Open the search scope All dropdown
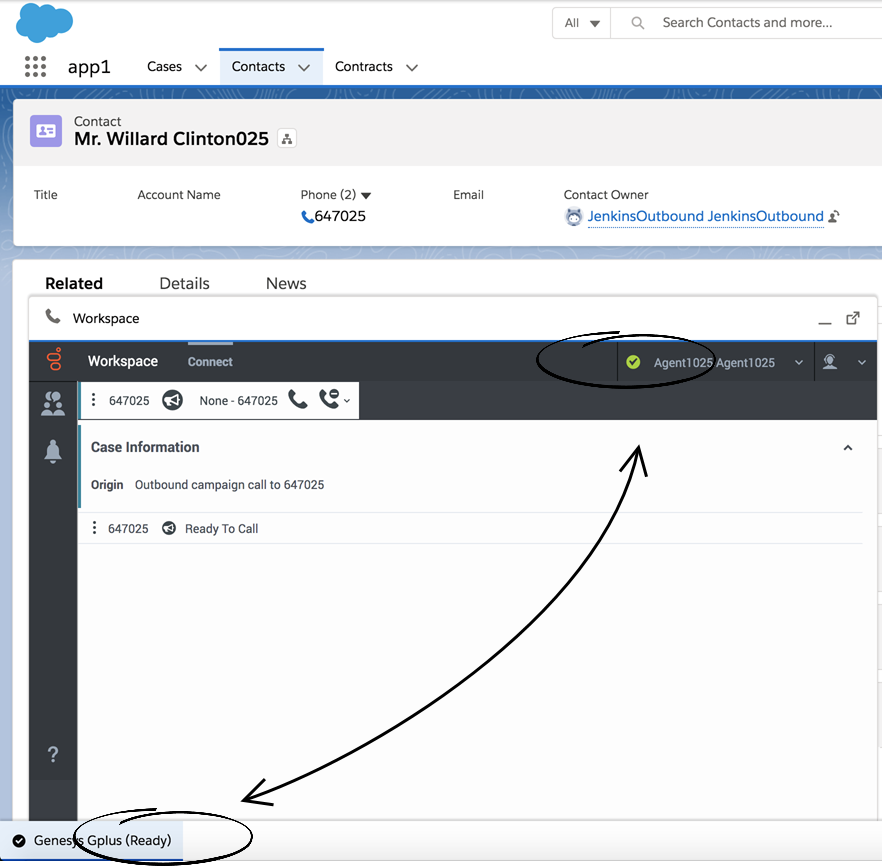 pos(582,23)
